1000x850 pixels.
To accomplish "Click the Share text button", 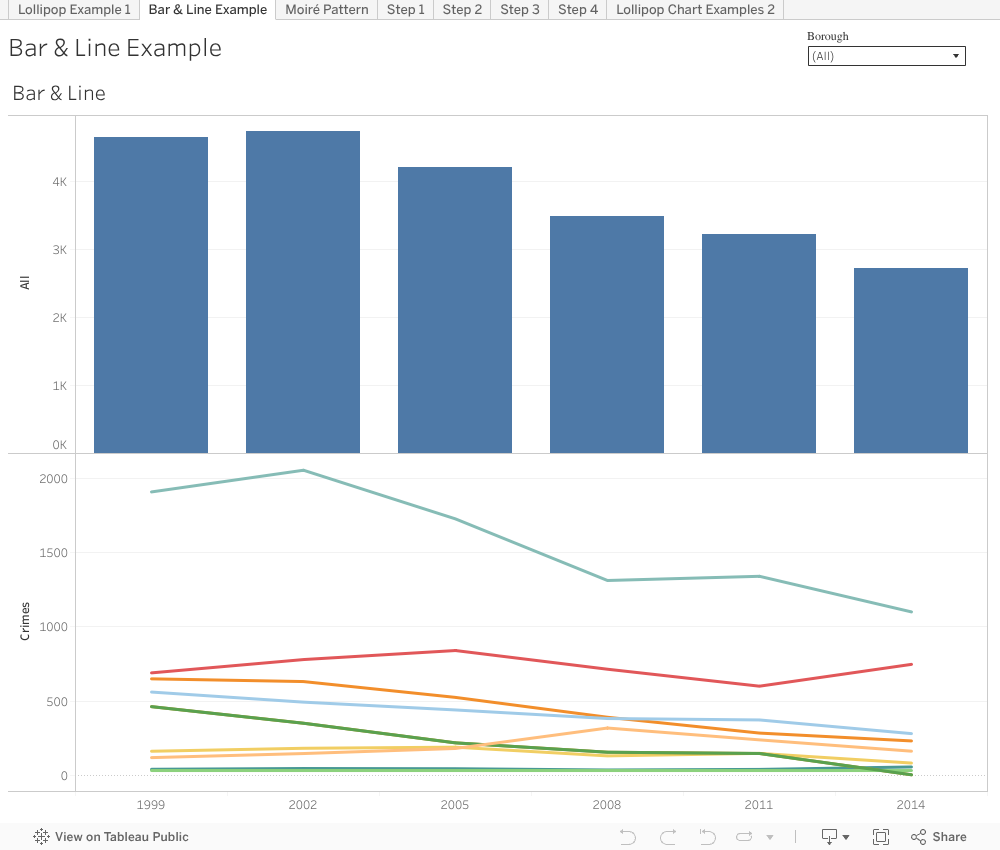I will tap(949, 837).
